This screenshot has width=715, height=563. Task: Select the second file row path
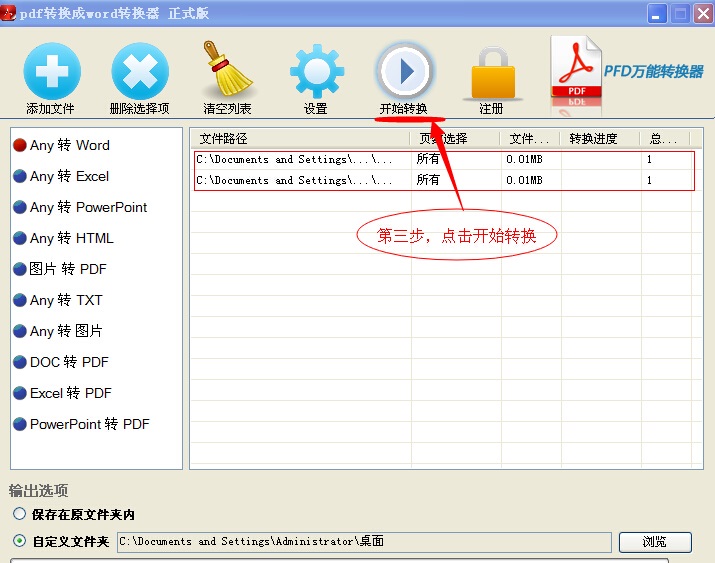[294, 180]
